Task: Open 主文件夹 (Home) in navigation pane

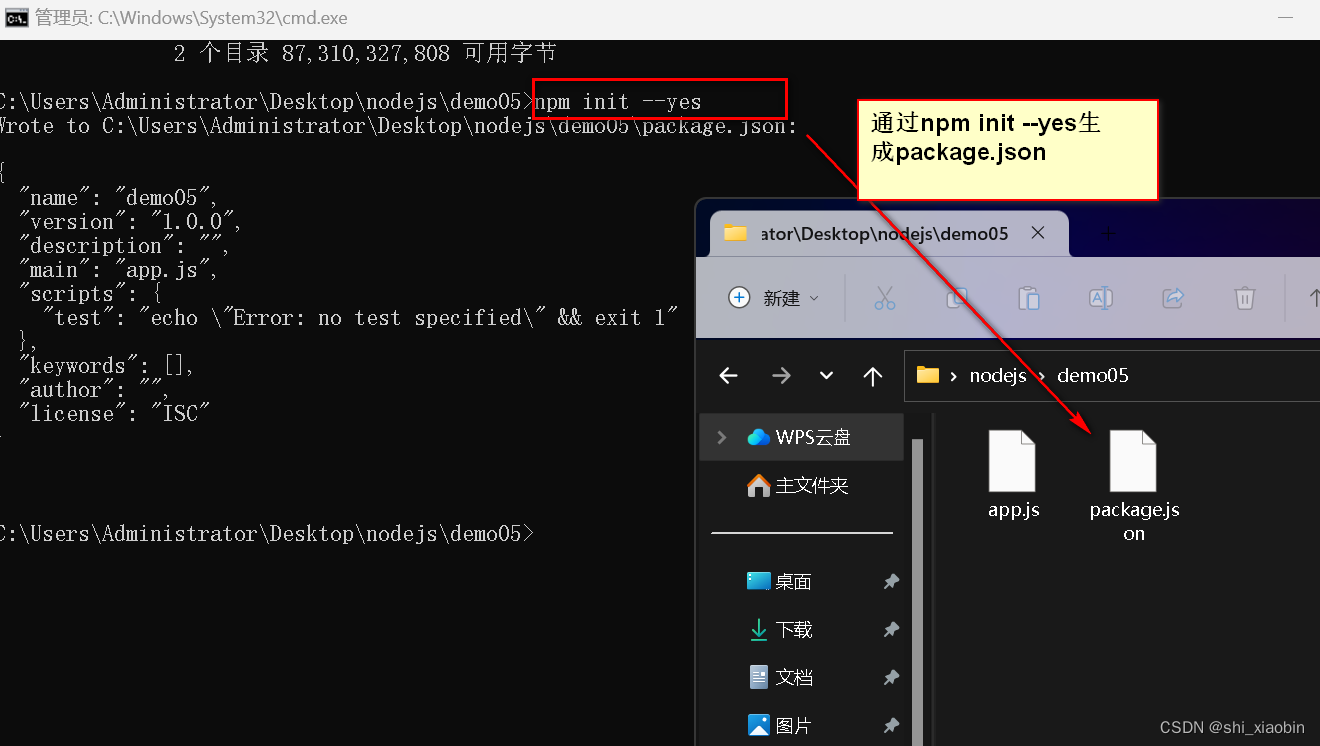Action: click(x=798, y=485)
